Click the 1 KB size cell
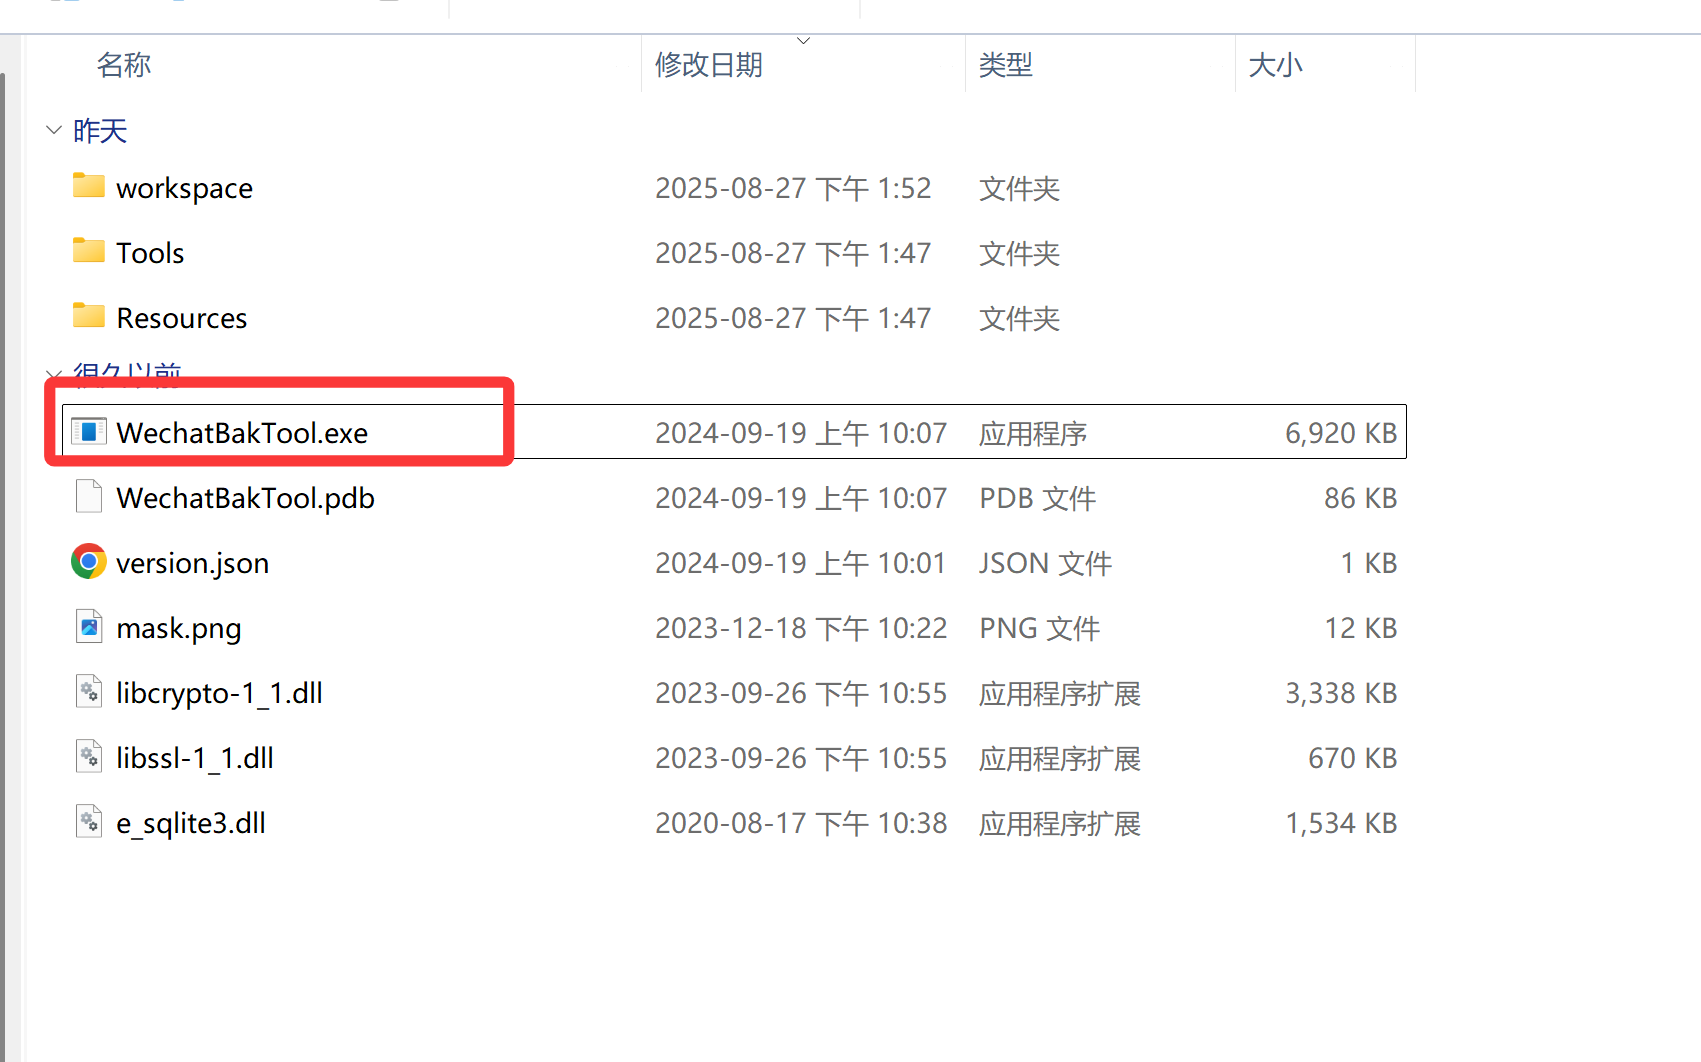Viewport: 1701px width, 1062px height. pyautogui.click(x=1368, y=563)
